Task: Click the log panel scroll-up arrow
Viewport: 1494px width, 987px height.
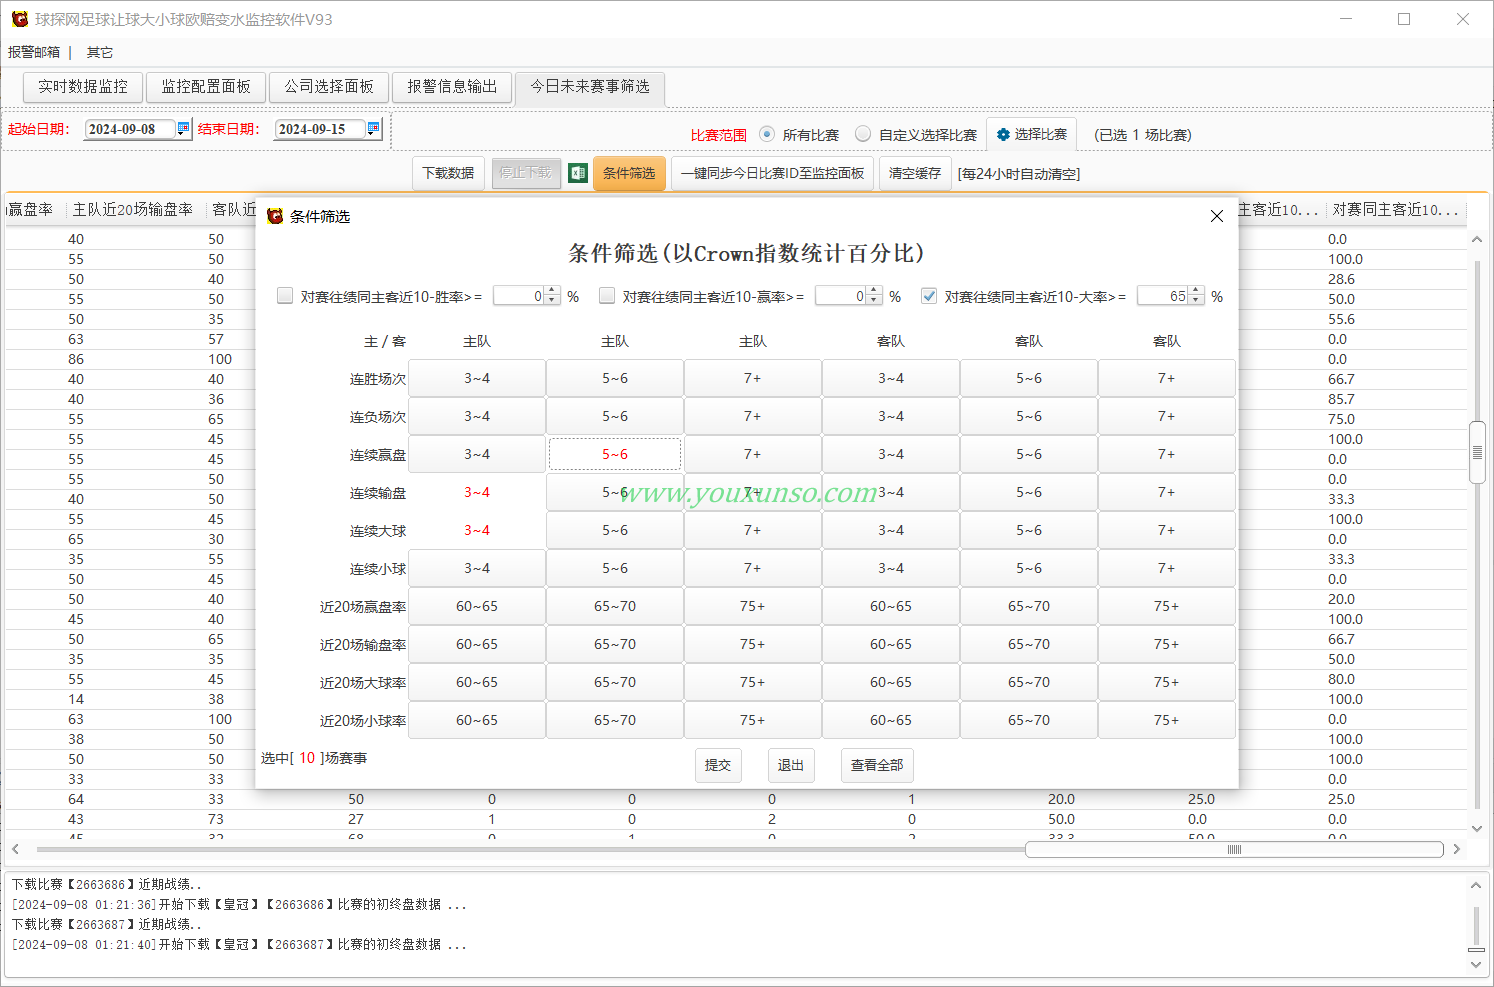Action: 1476,886
